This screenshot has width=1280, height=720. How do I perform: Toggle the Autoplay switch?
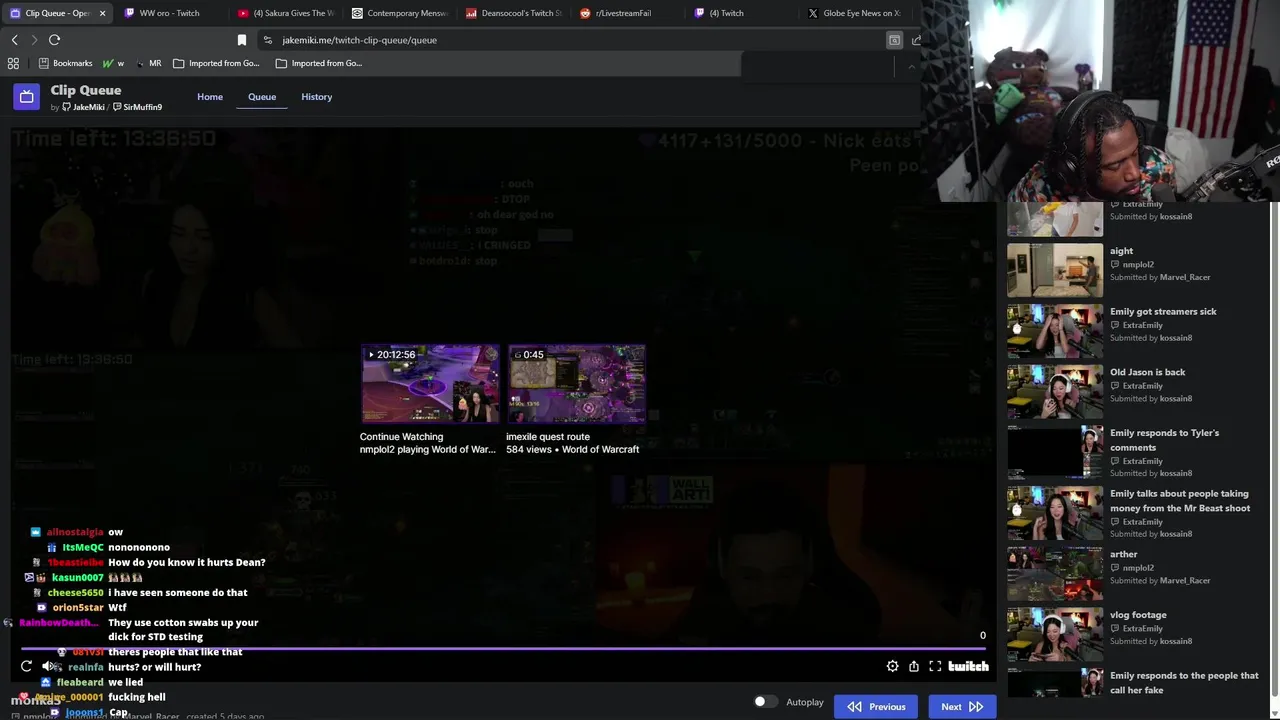click(764, 702)
